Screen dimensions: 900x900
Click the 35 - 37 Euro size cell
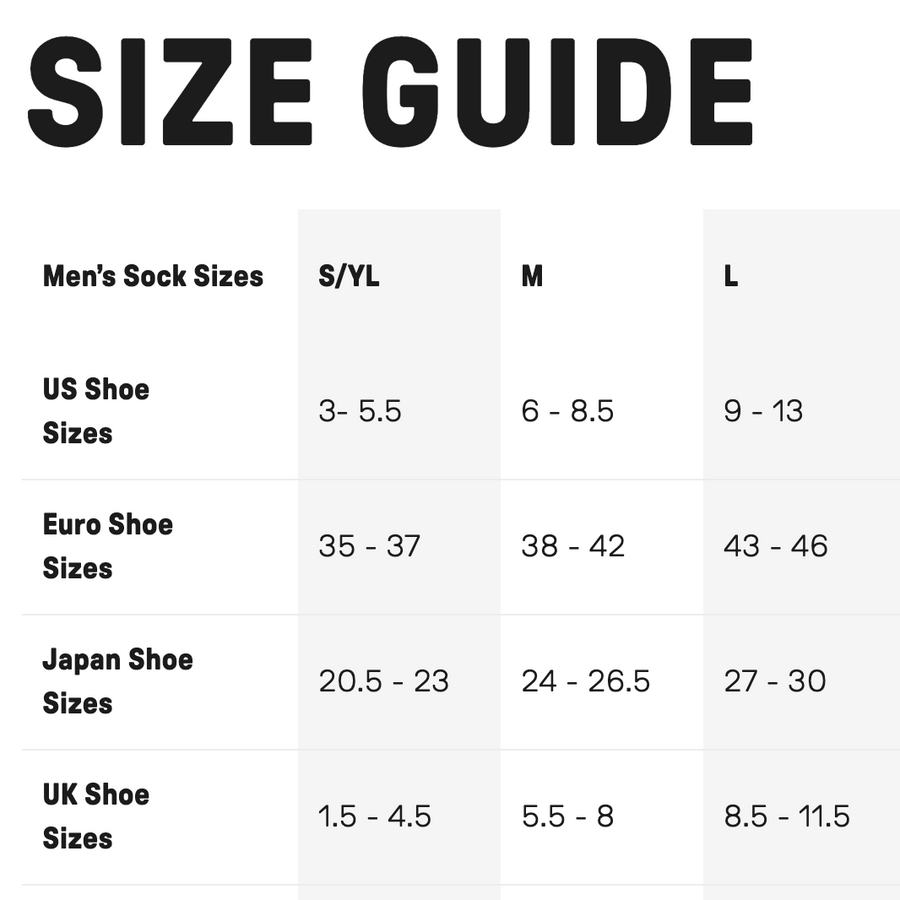click(370, 546)
